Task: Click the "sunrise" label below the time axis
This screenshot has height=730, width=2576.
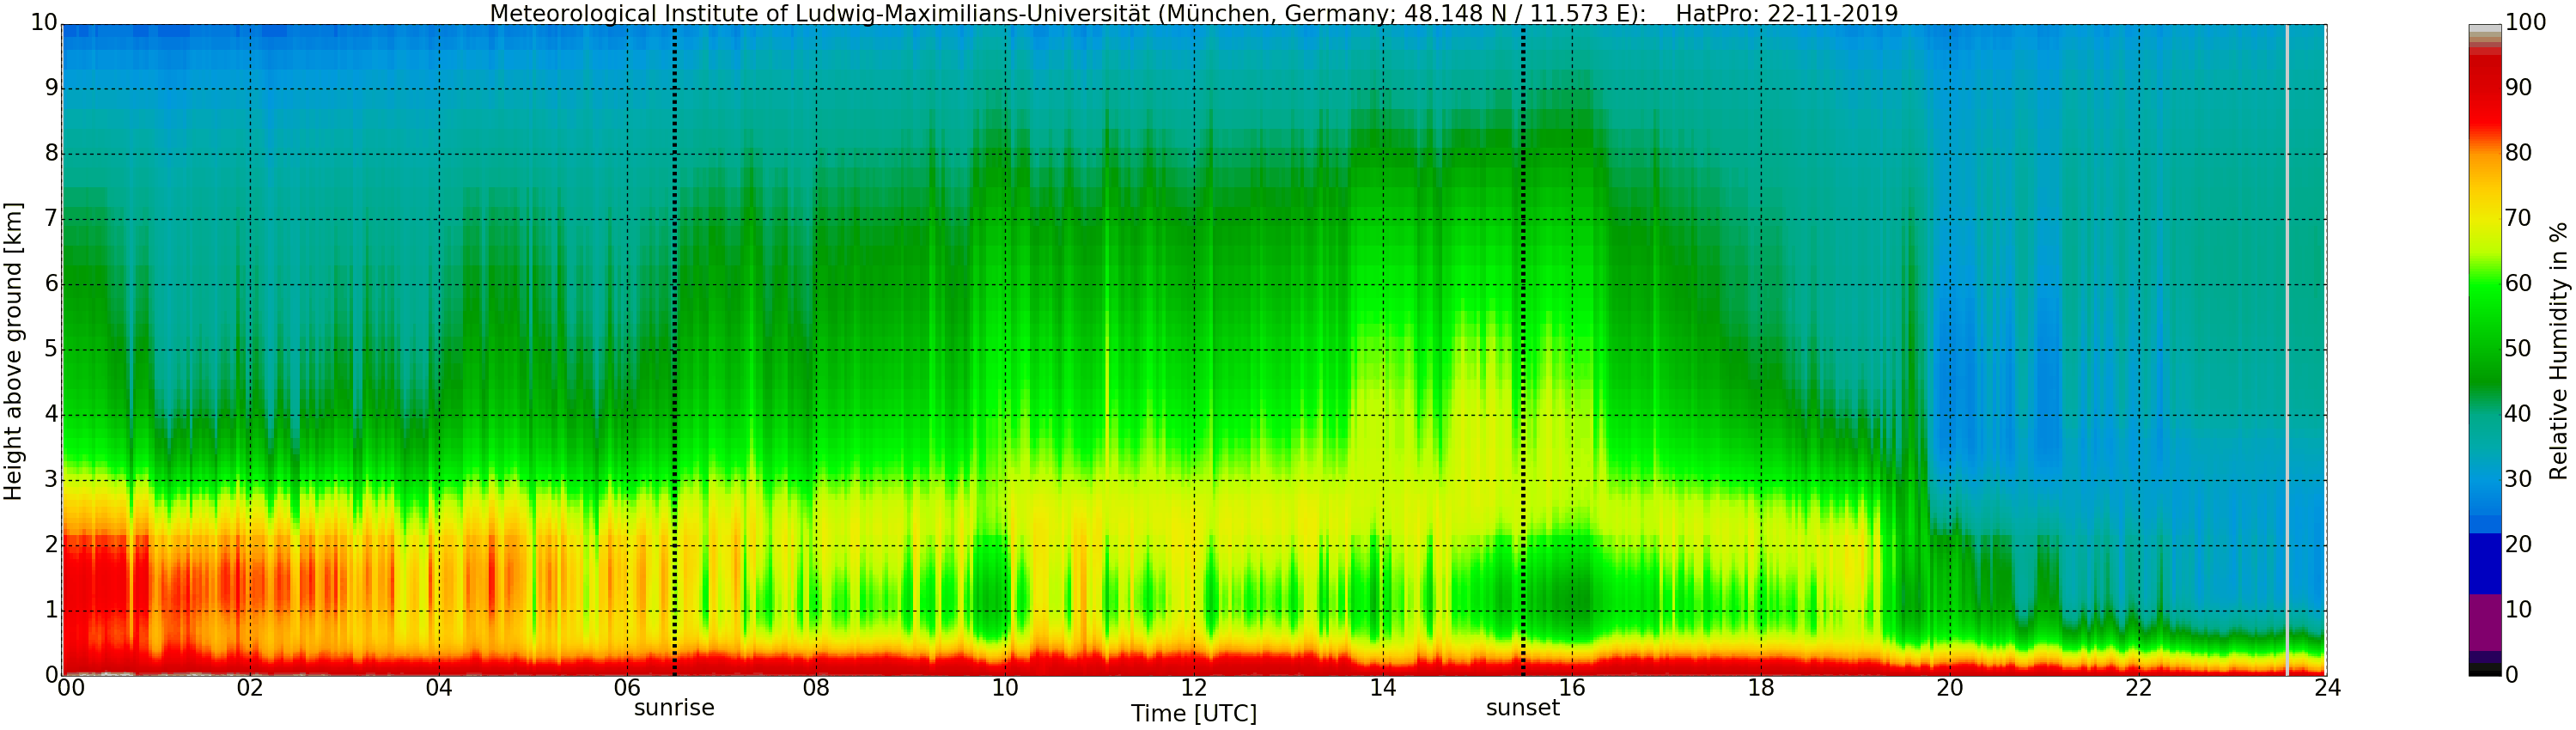Action: (x=674, y=707)
